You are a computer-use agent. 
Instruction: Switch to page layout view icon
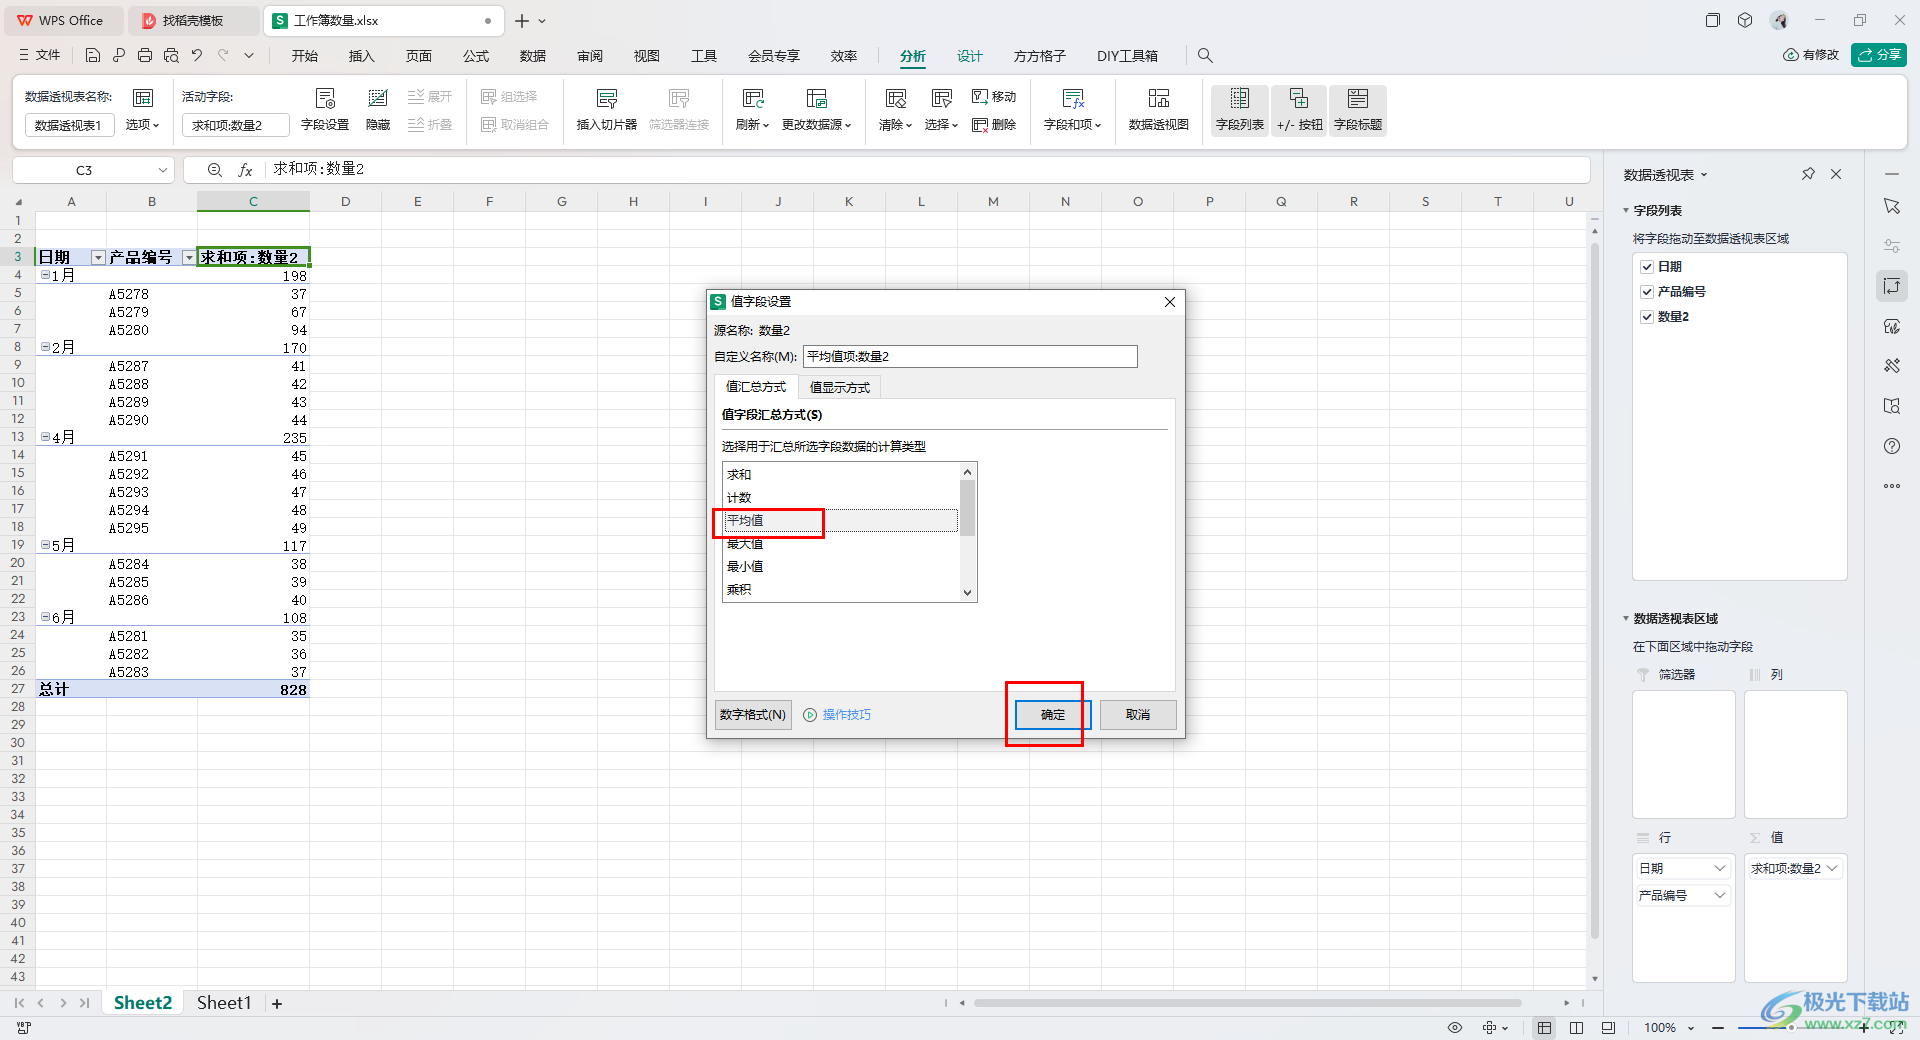click(1576, 1028)
